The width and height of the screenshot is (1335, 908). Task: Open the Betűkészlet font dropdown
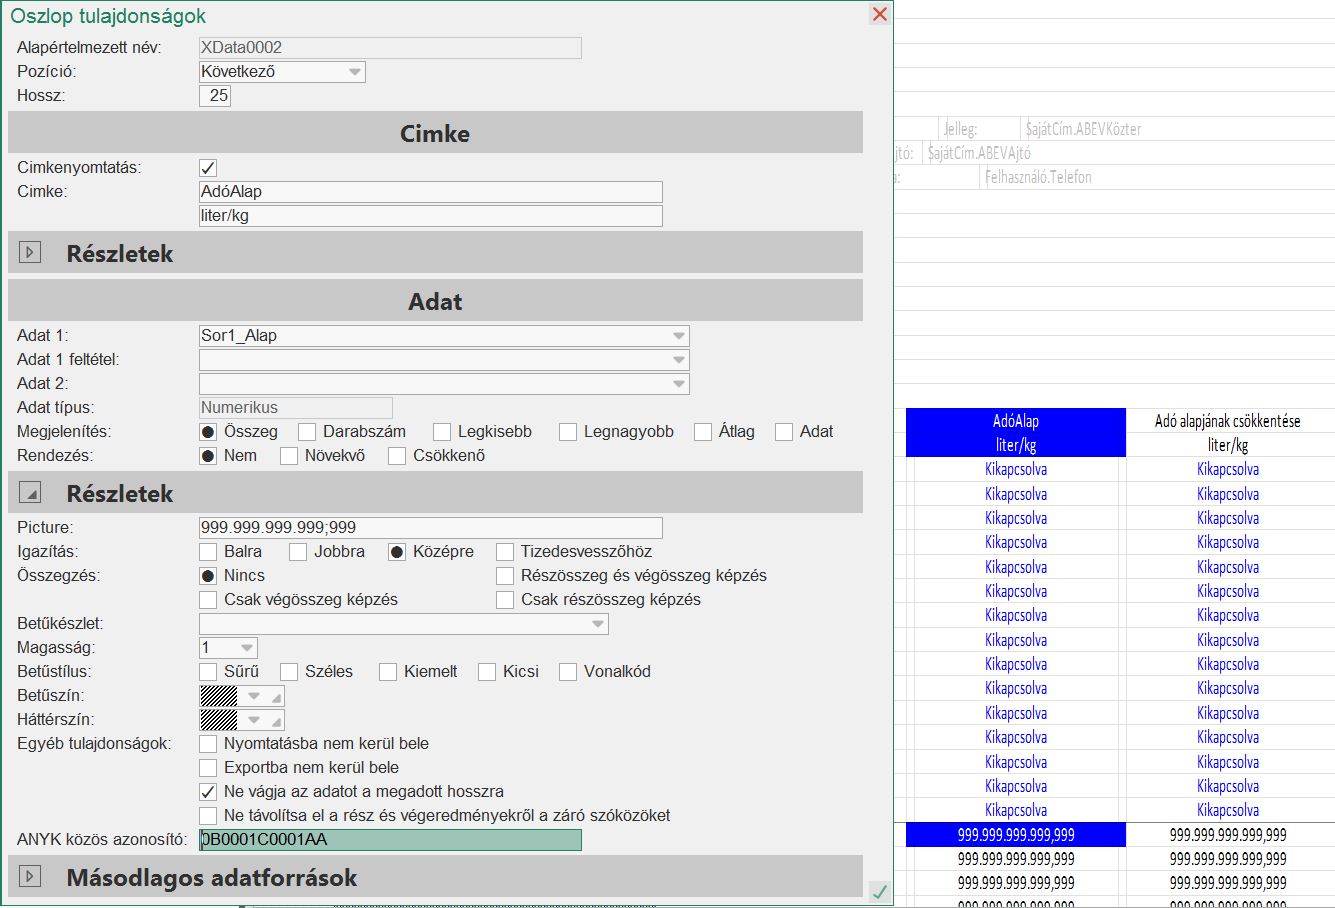[x=597, y=624]
